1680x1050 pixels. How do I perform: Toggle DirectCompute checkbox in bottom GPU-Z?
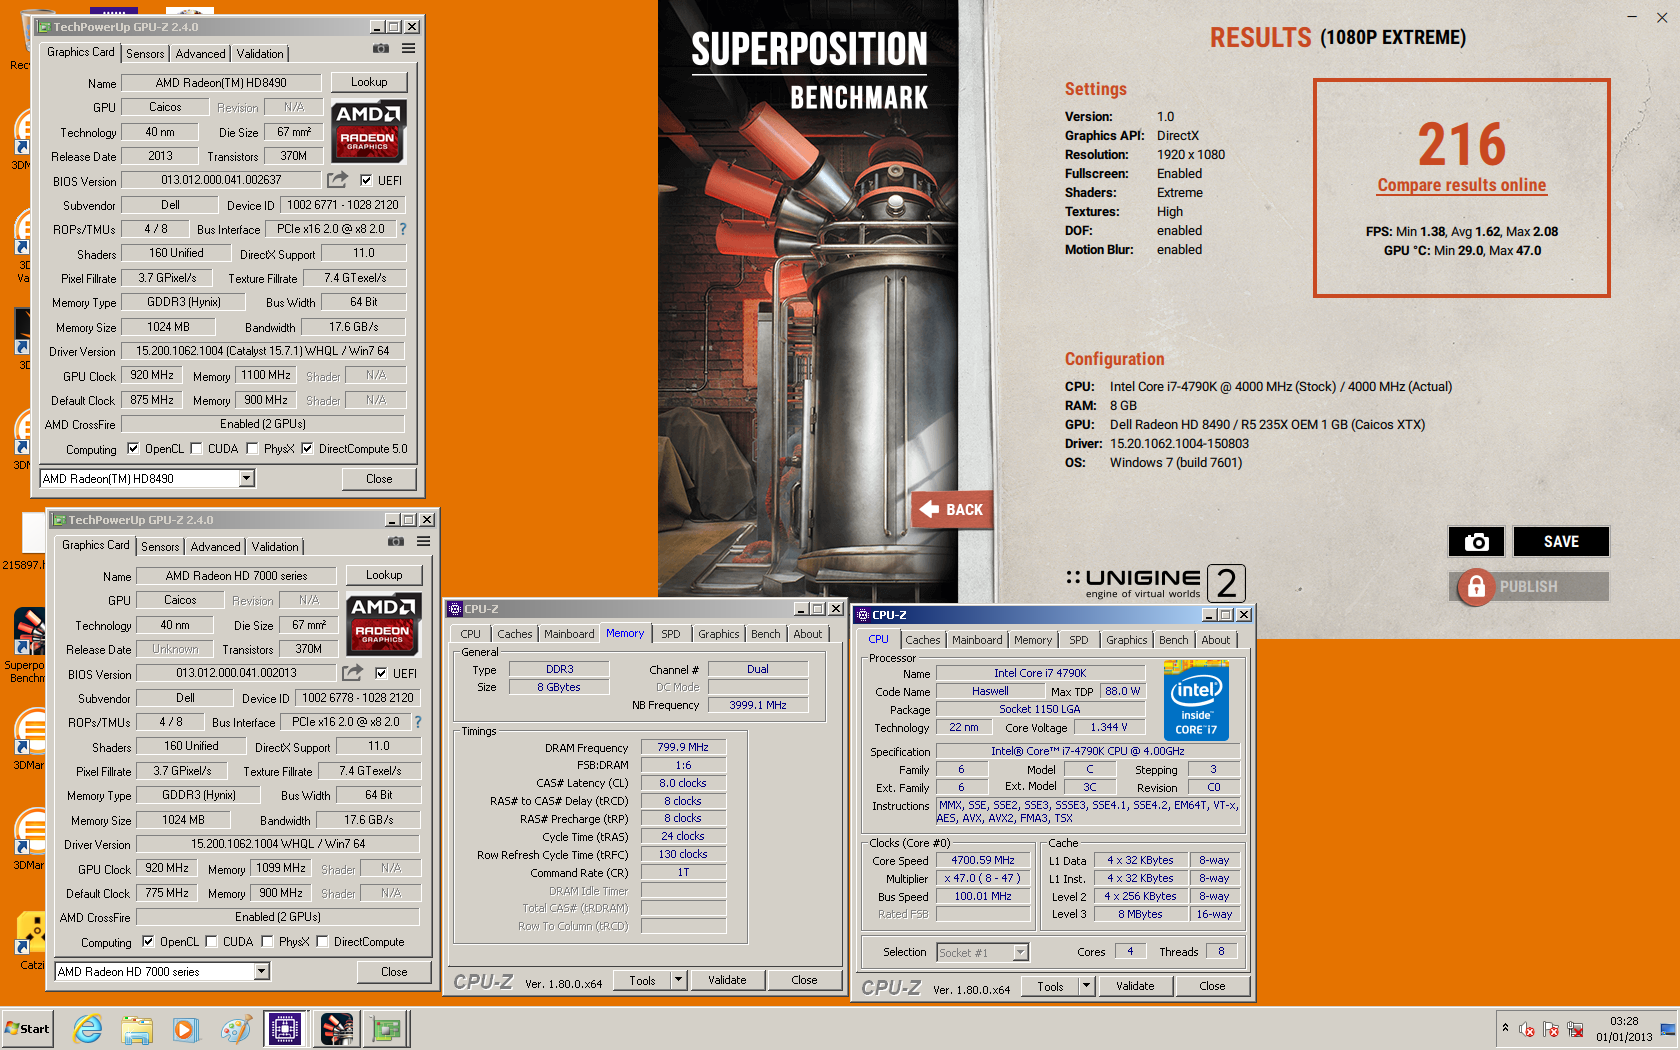[x=322, y=941]
